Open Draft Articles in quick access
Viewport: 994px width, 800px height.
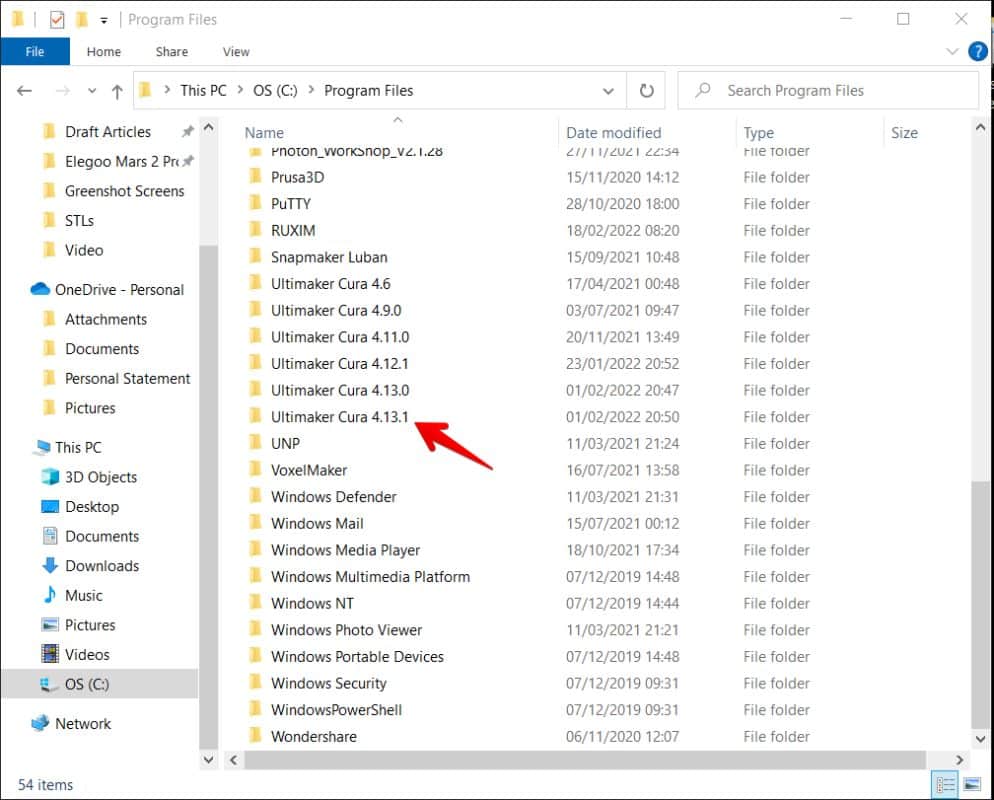point(108,131)
